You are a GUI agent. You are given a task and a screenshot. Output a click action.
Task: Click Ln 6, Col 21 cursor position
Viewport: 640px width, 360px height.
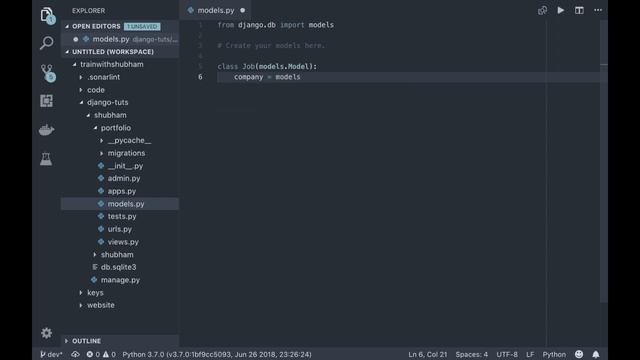427,354
